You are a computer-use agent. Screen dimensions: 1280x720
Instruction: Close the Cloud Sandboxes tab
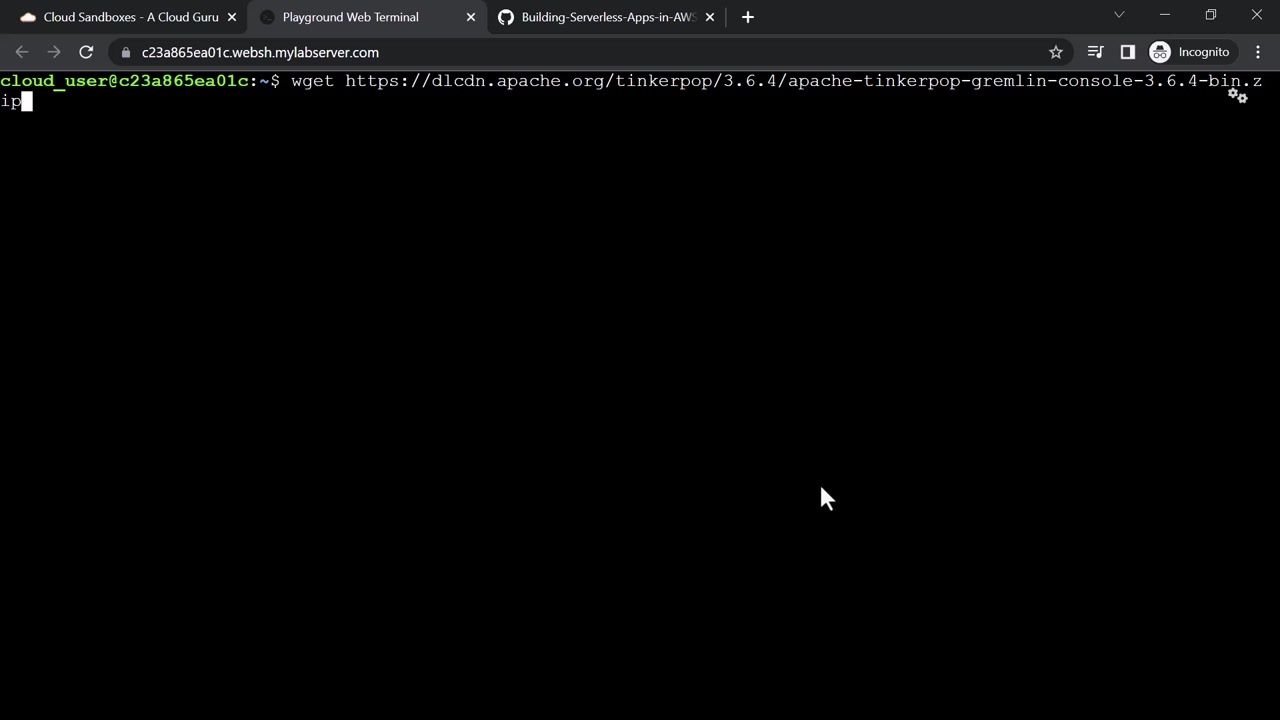coord(232,17)
